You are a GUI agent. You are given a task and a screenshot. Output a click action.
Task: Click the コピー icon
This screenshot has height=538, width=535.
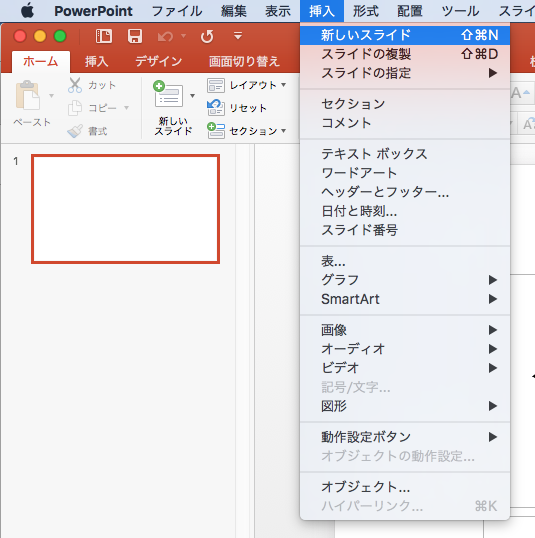pos(75,108)
